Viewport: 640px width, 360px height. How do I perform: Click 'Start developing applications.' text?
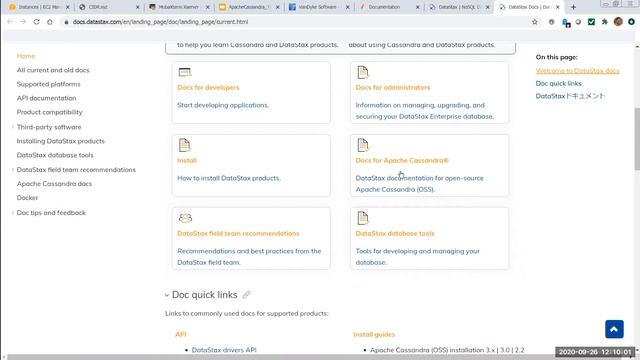point(223,105)
